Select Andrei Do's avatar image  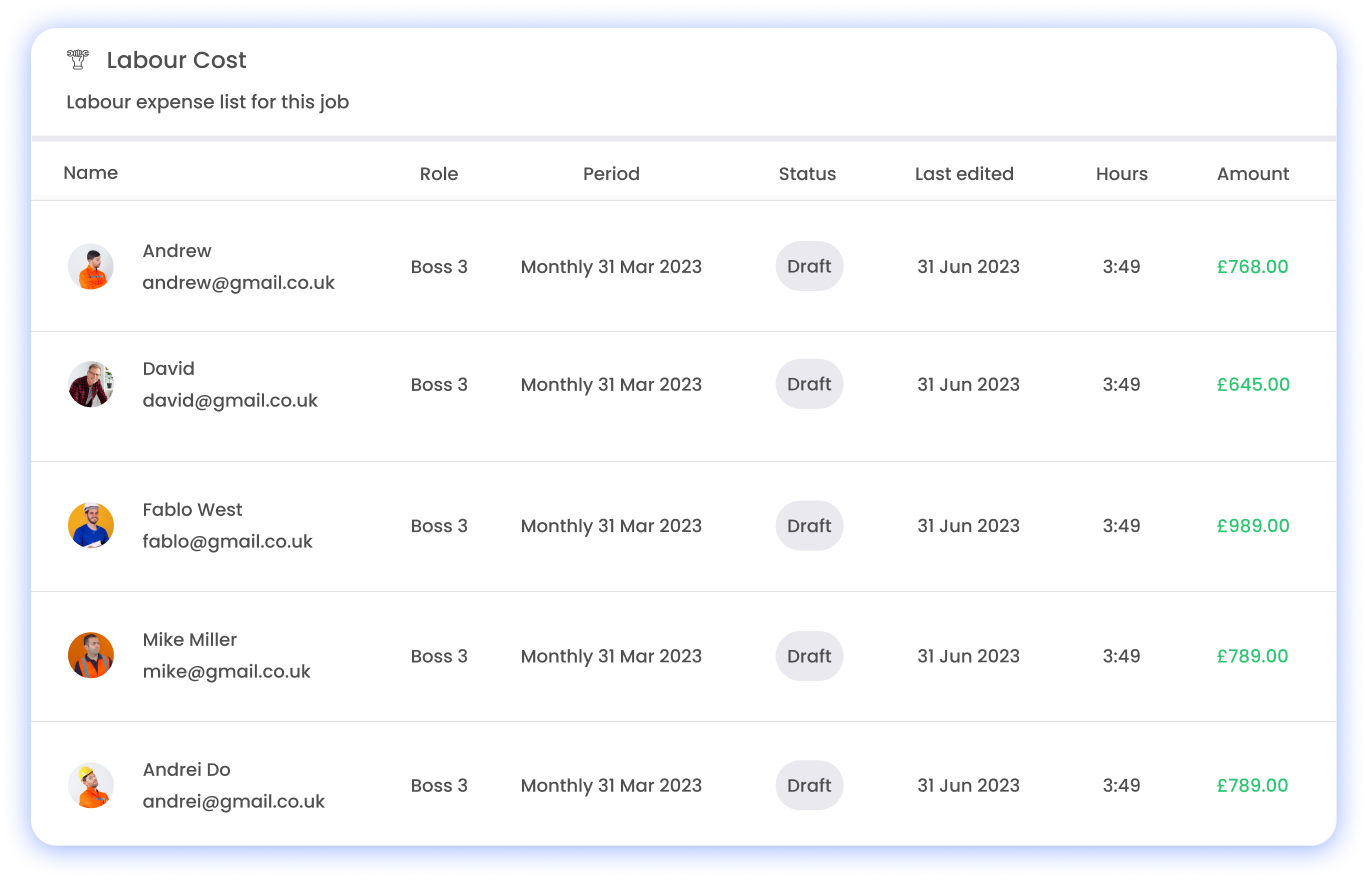tap(91, 786)
